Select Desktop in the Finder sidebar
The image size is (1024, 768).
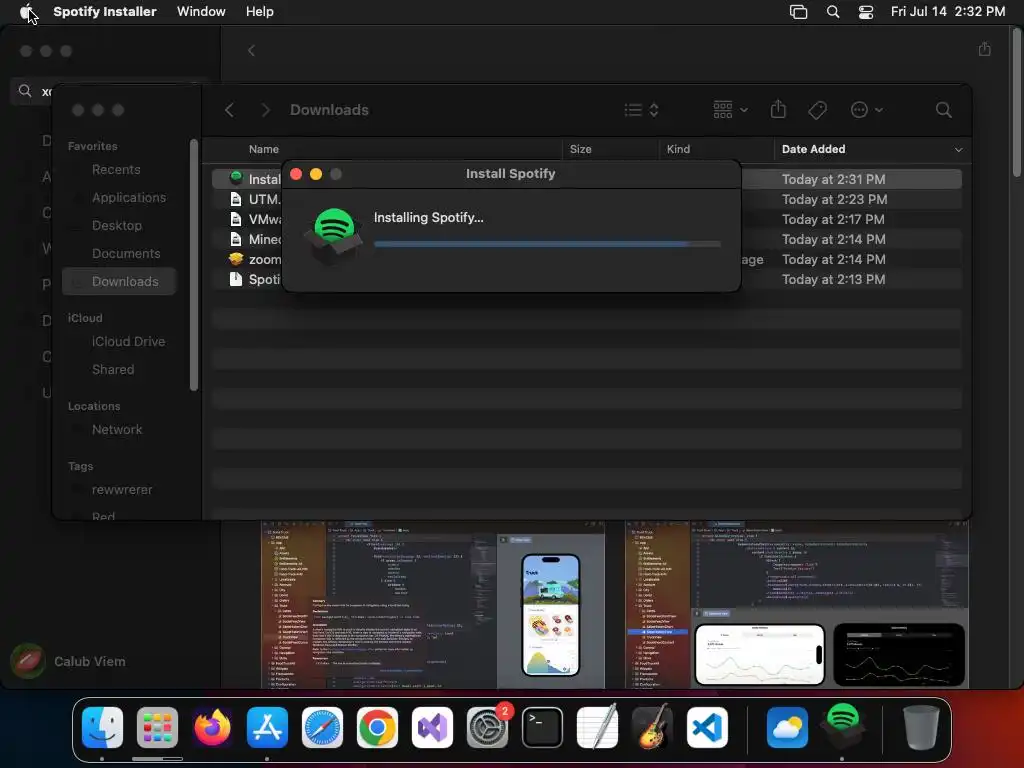(116, 226)
